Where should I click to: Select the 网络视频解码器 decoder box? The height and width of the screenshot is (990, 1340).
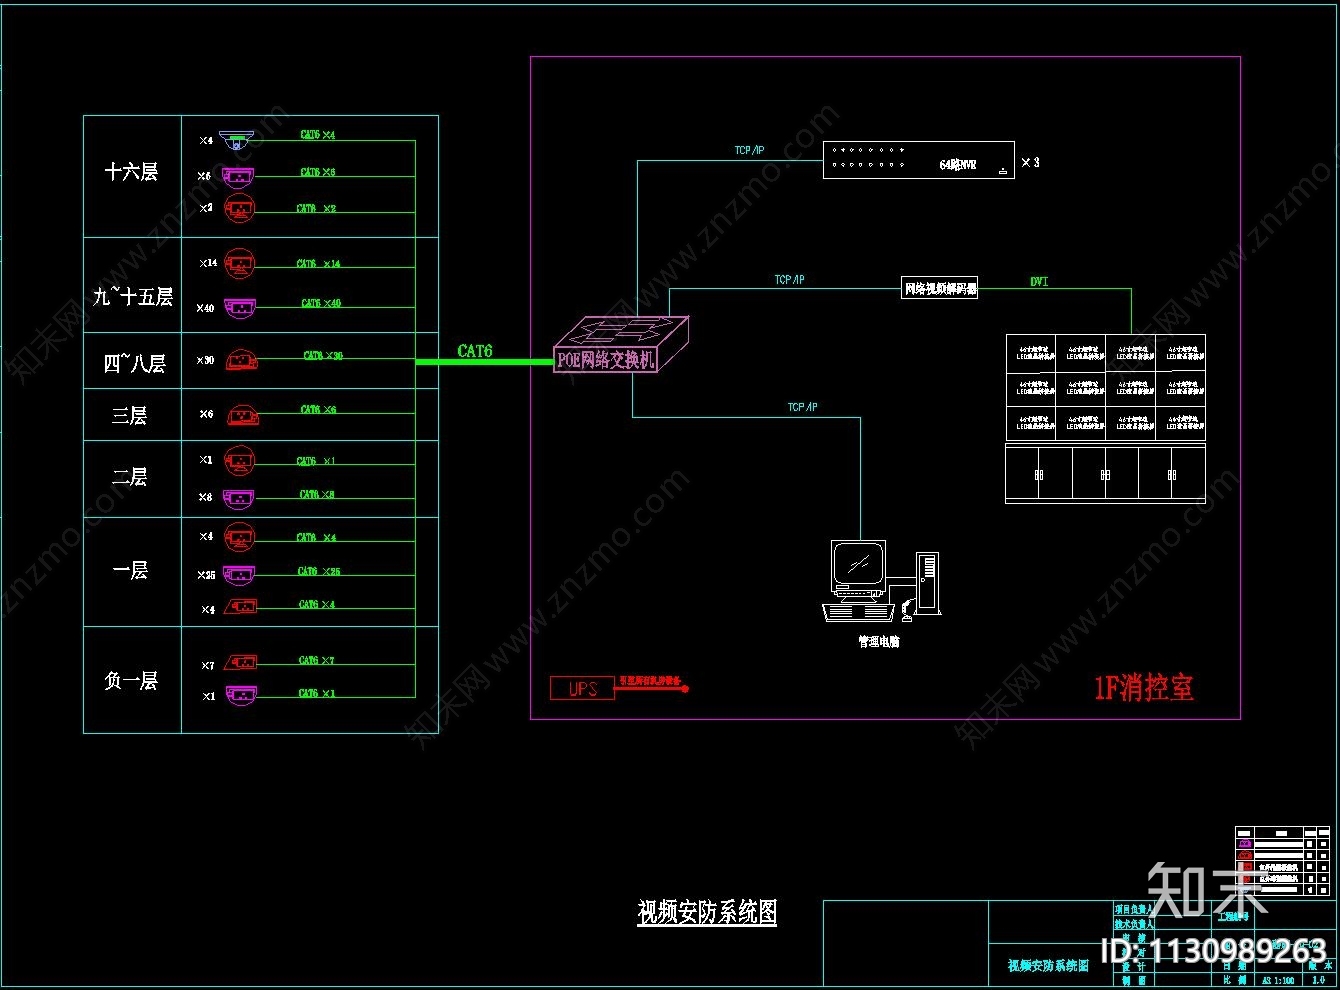(x=940, y=289)
